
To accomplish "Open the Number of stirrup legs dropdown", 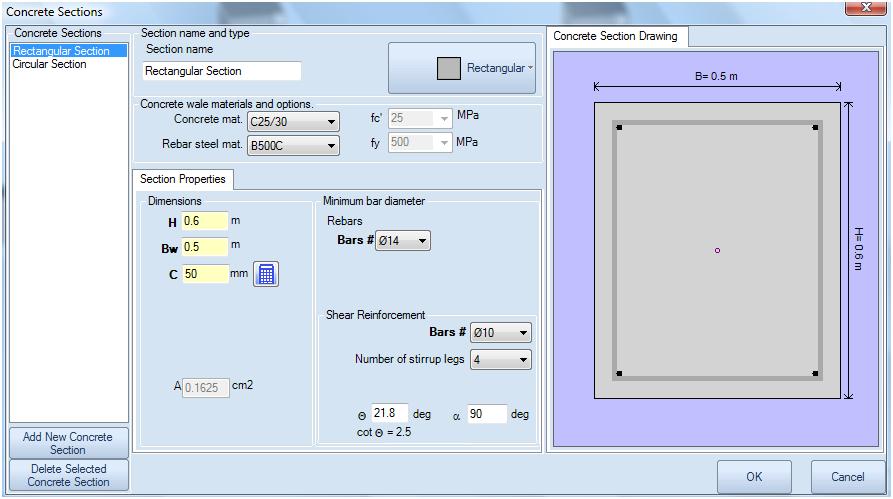I will coord(501,359).
